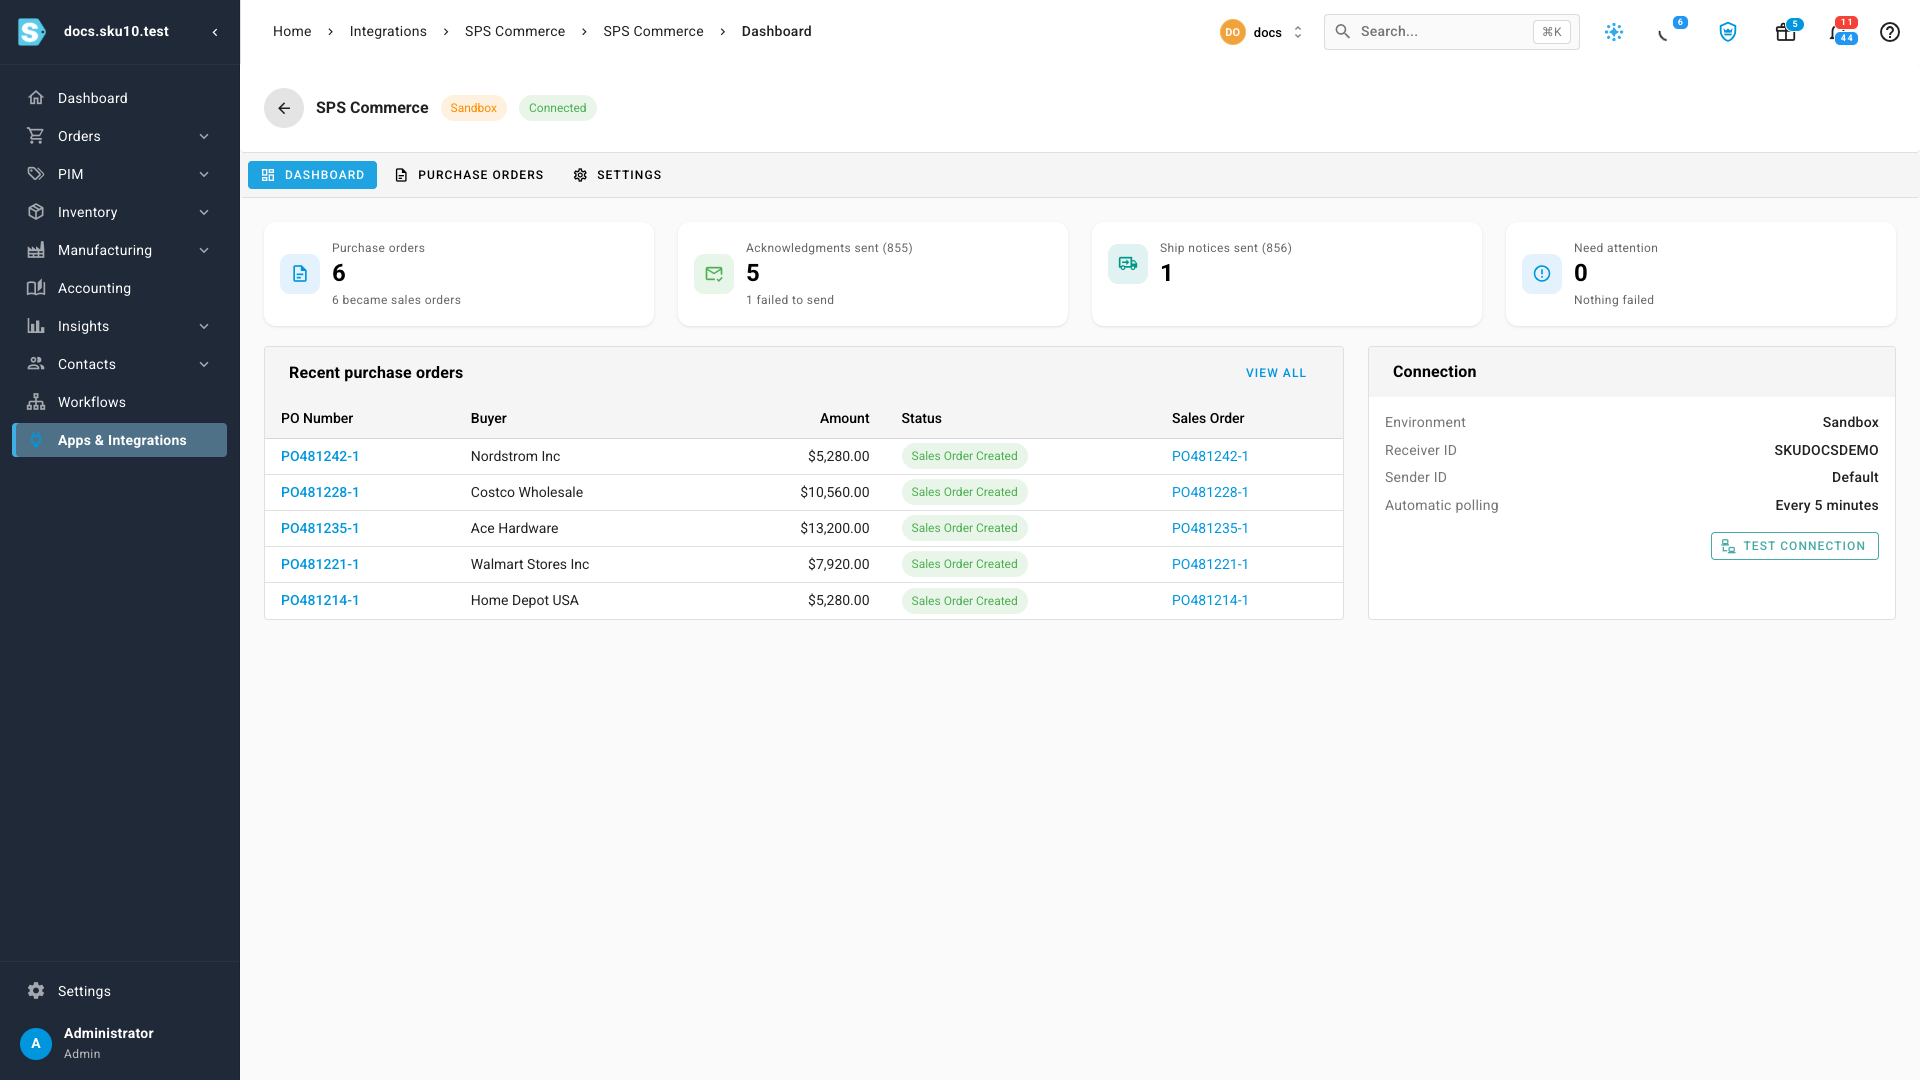
Task: Open PO number PO481235-1 for Ace Hardware
Action: pos(320,528)
